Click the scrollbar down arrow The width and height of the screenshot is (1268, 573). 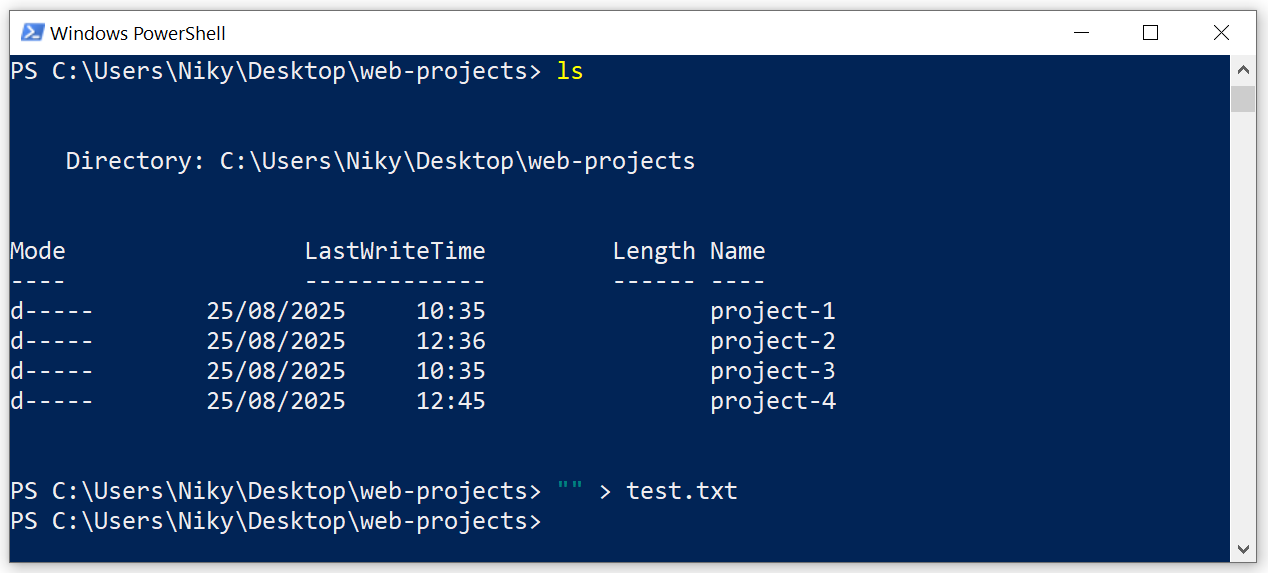coord(1243,548)
